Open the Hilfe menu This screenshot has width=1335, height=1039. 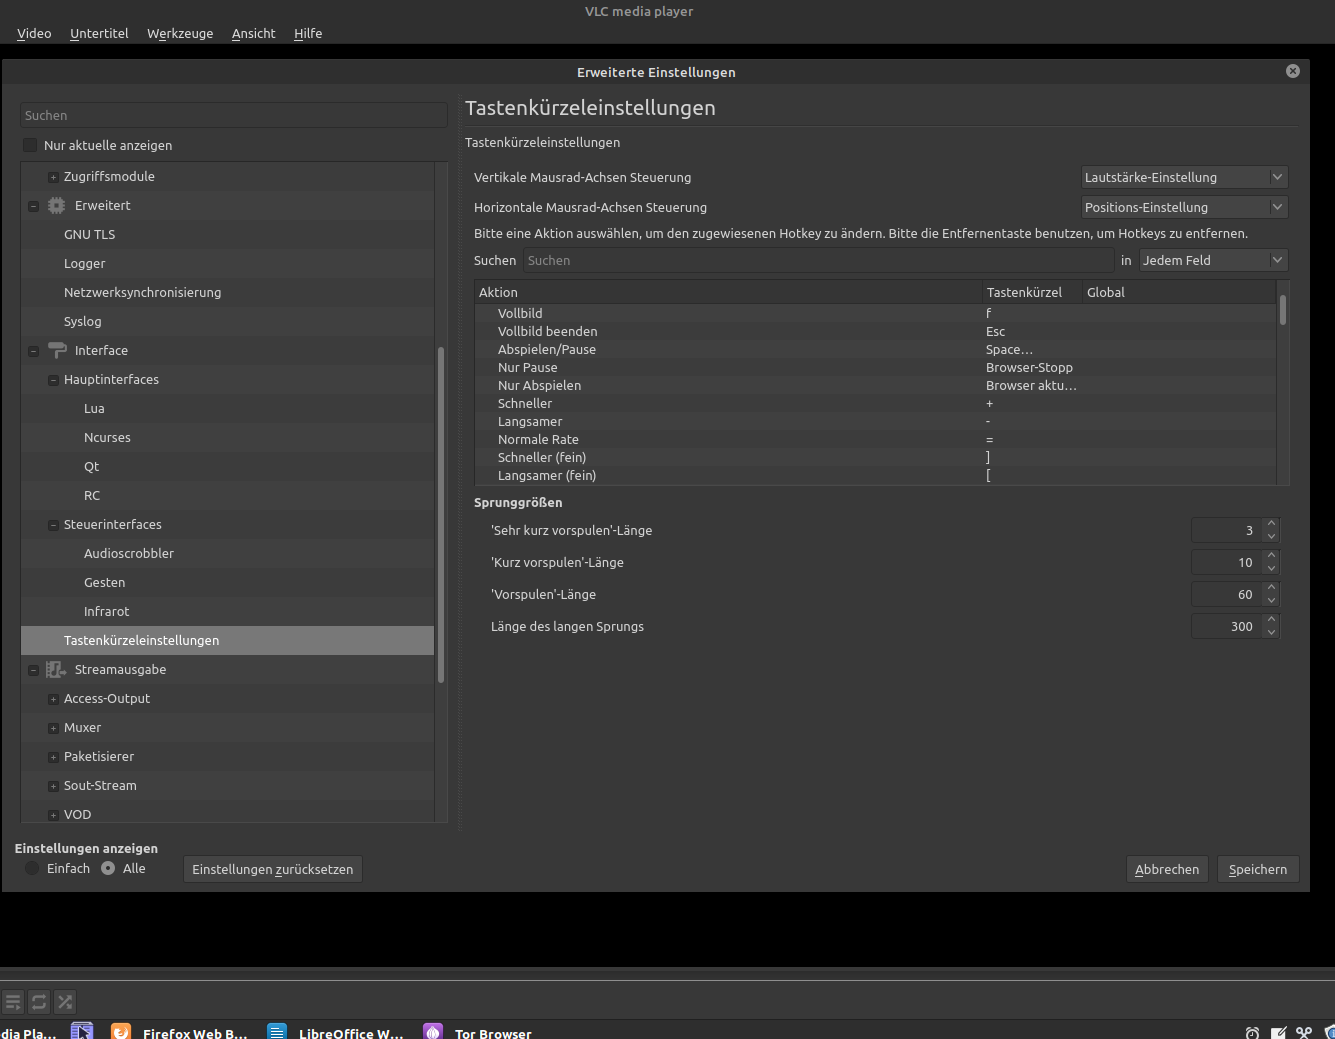point(308,33)
